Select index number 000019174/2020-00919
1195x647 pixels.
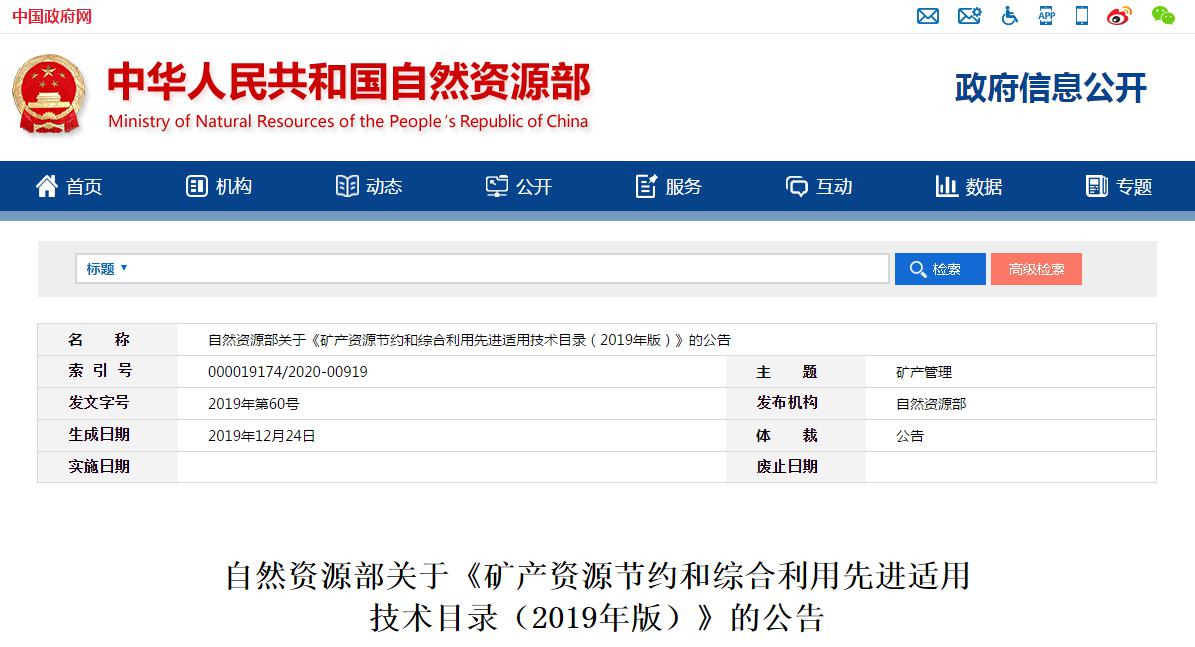287,372
